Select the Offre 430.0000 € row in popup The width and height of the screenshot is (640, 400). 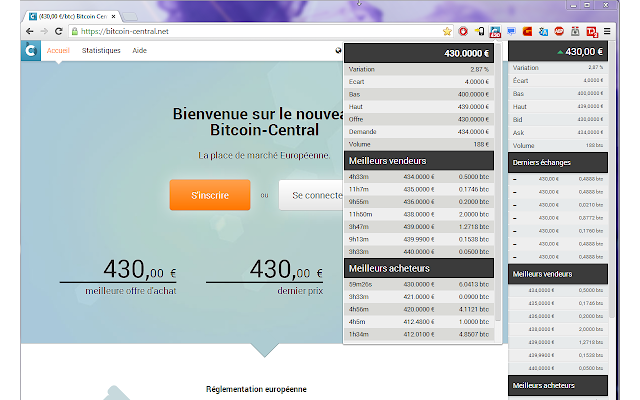coord(419,119)
